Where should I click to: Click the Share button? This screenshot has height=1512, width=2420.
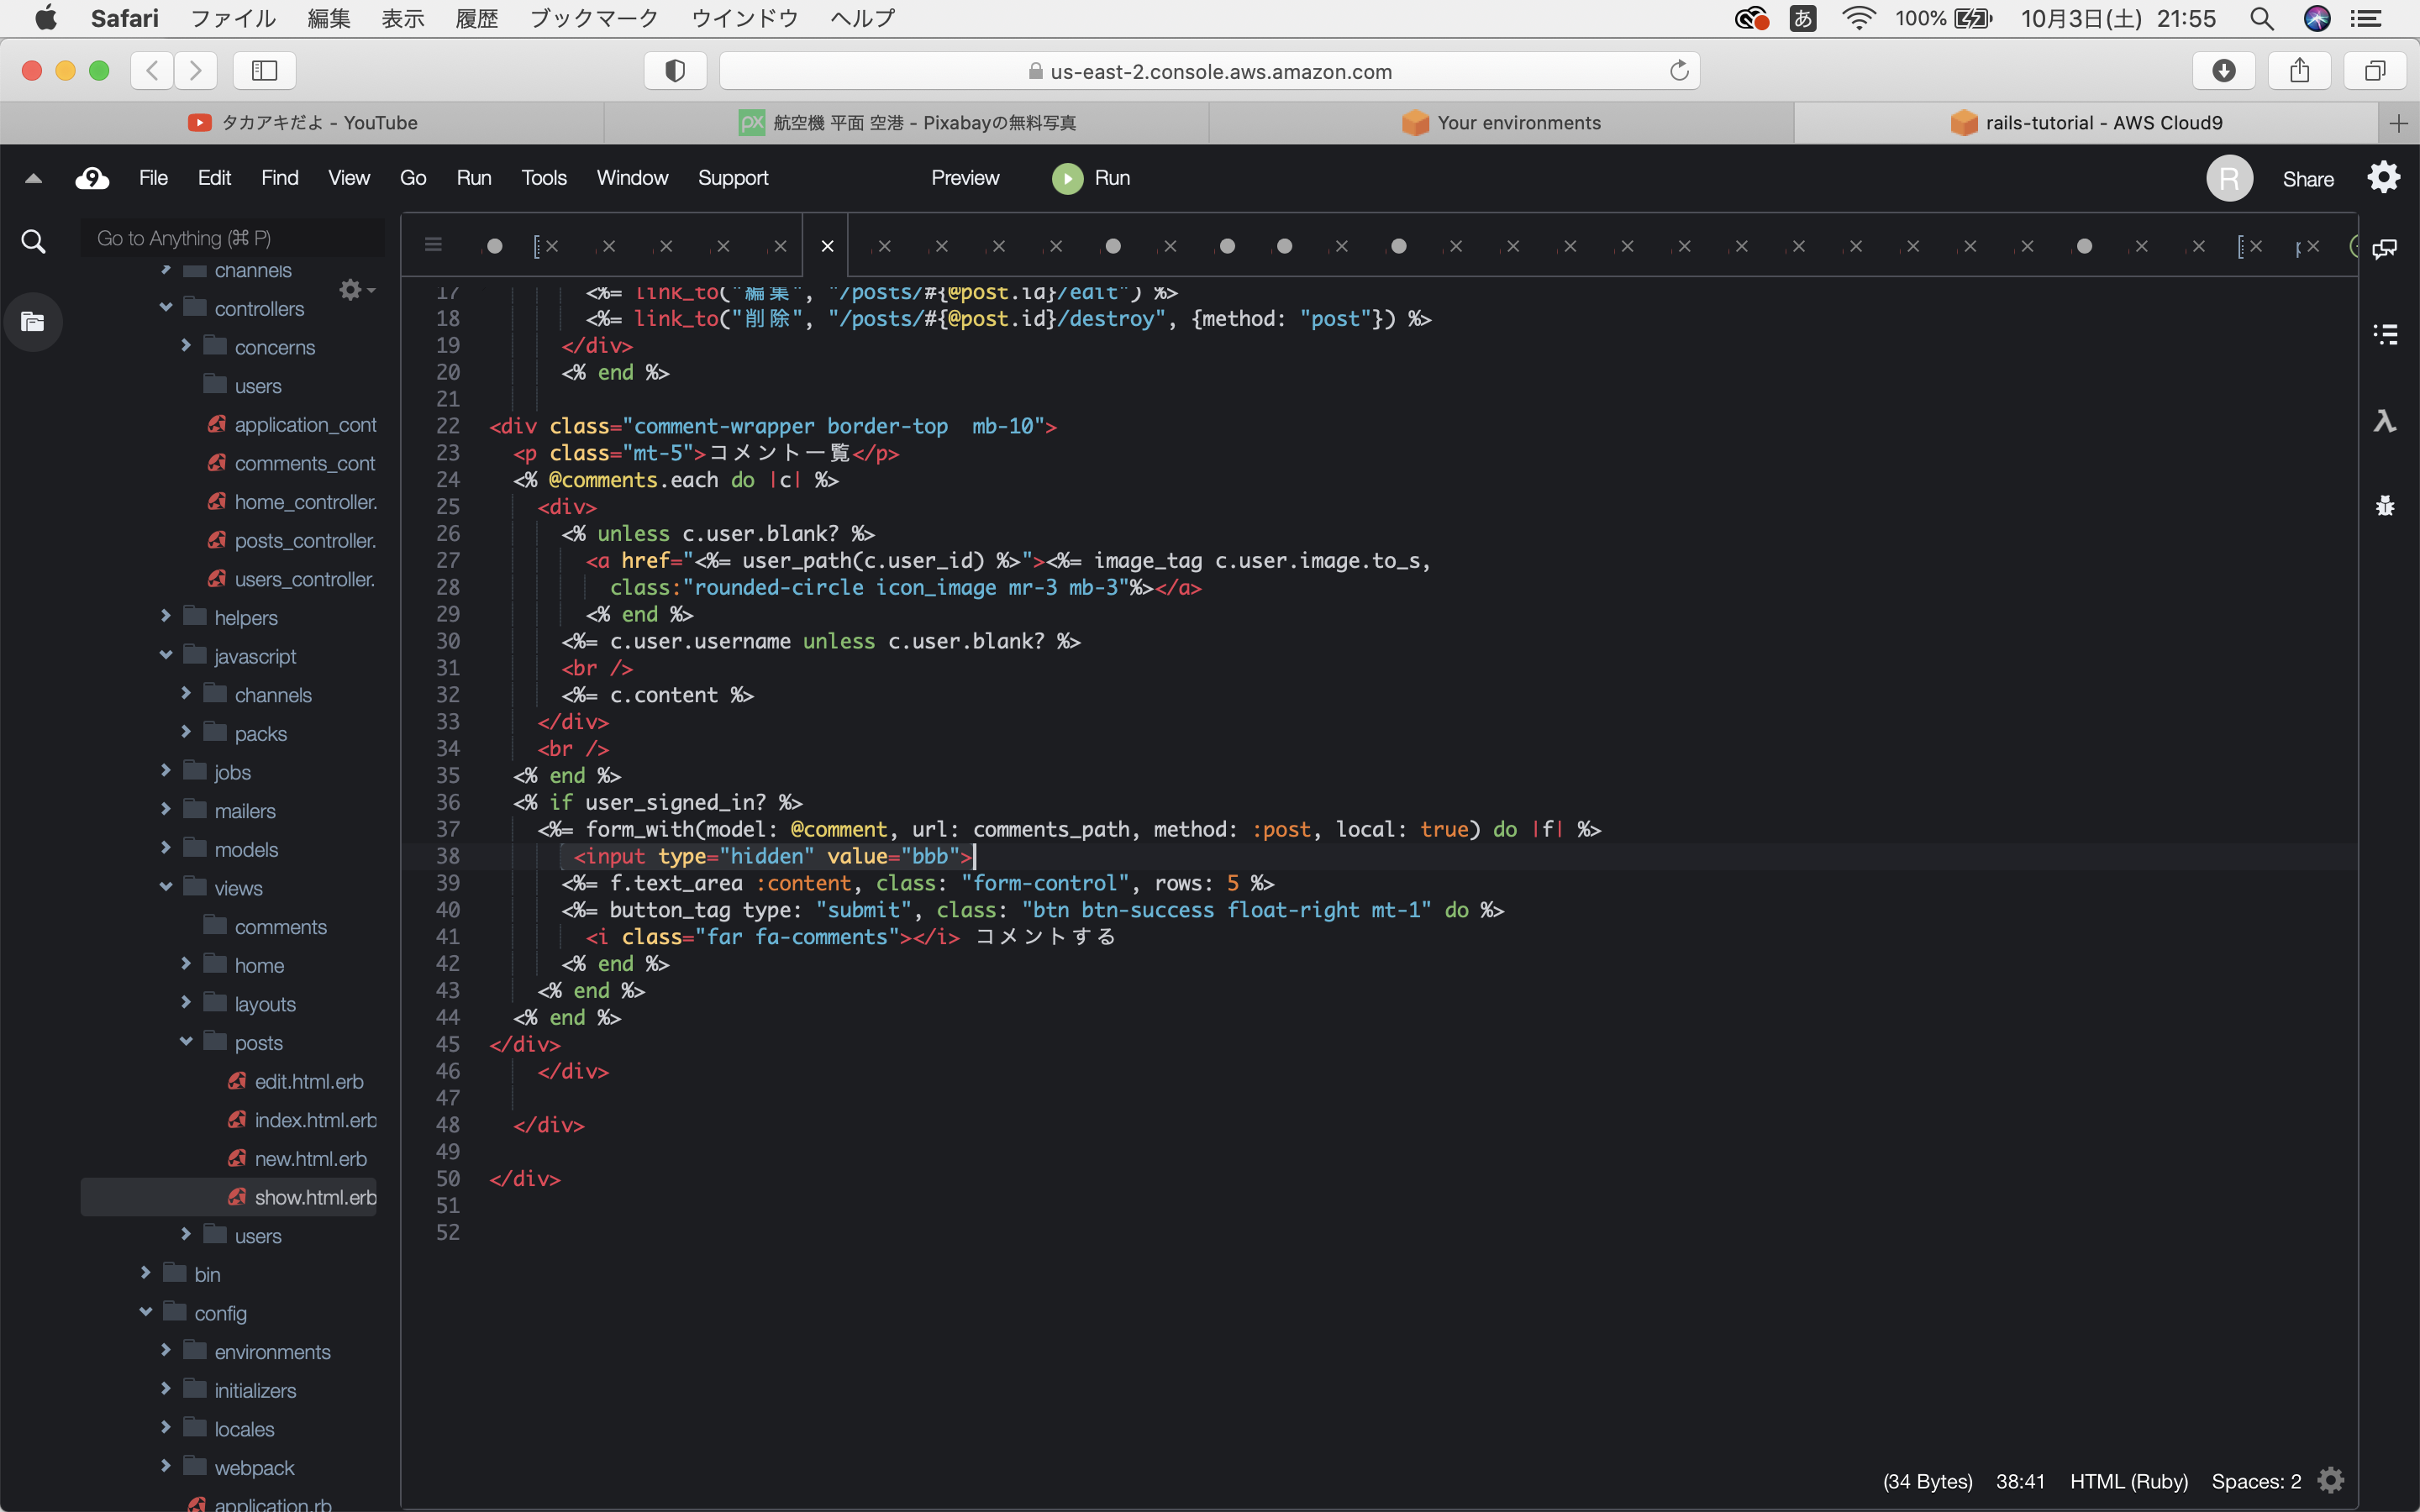point(2307,179)
